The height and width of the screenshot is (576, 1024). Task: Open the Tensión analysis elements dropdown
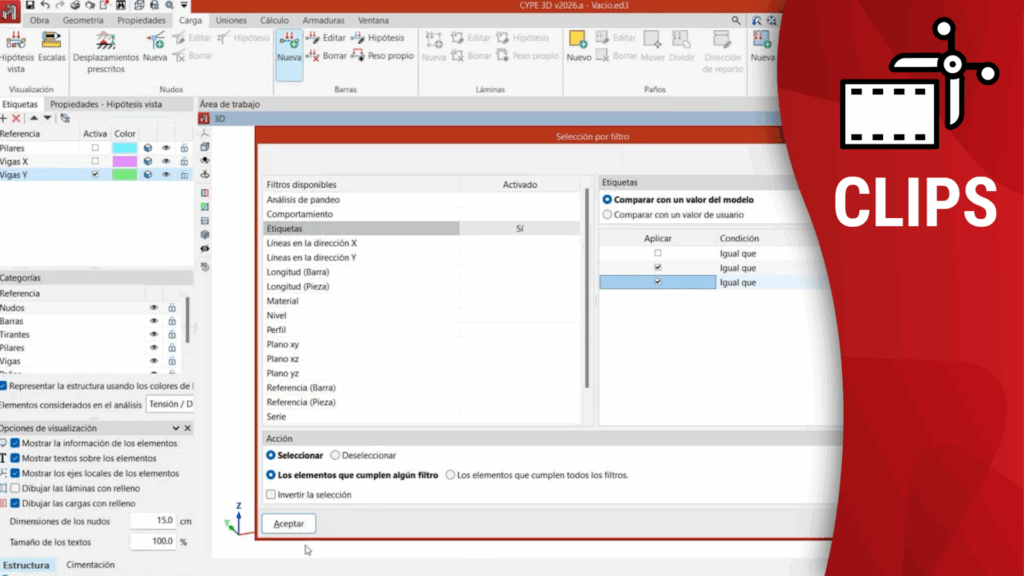coord(170,404)
